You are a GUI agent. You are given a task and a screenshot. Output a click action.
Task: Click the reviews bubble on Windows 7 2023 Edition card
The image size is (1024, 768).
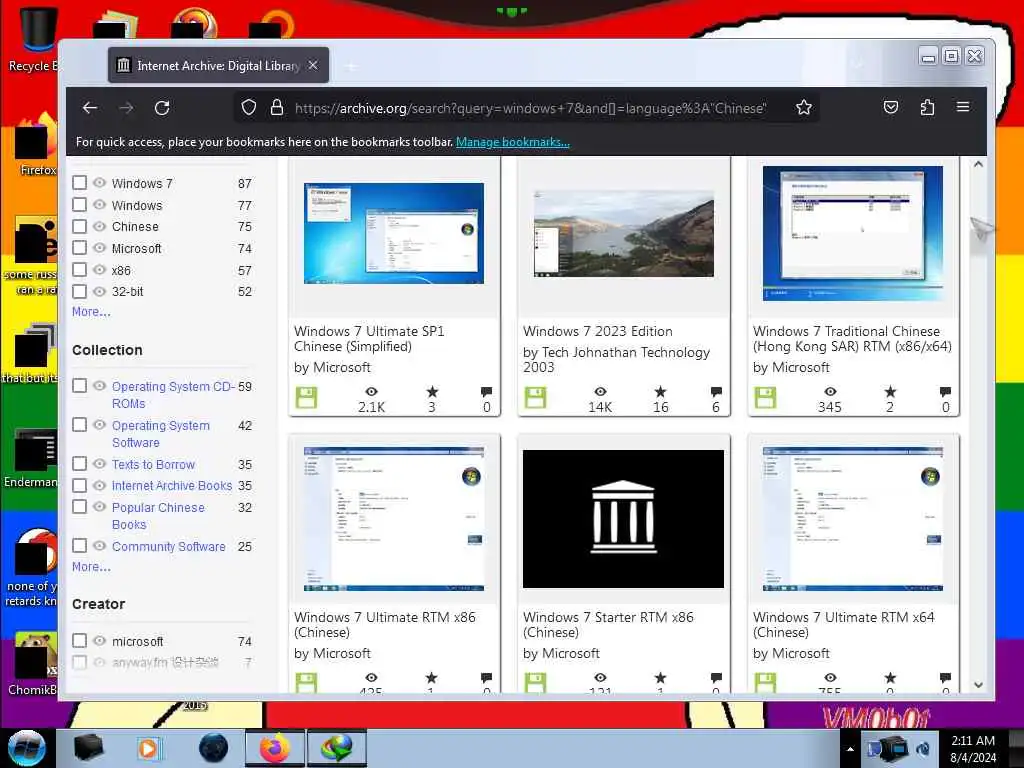[716, 392]
